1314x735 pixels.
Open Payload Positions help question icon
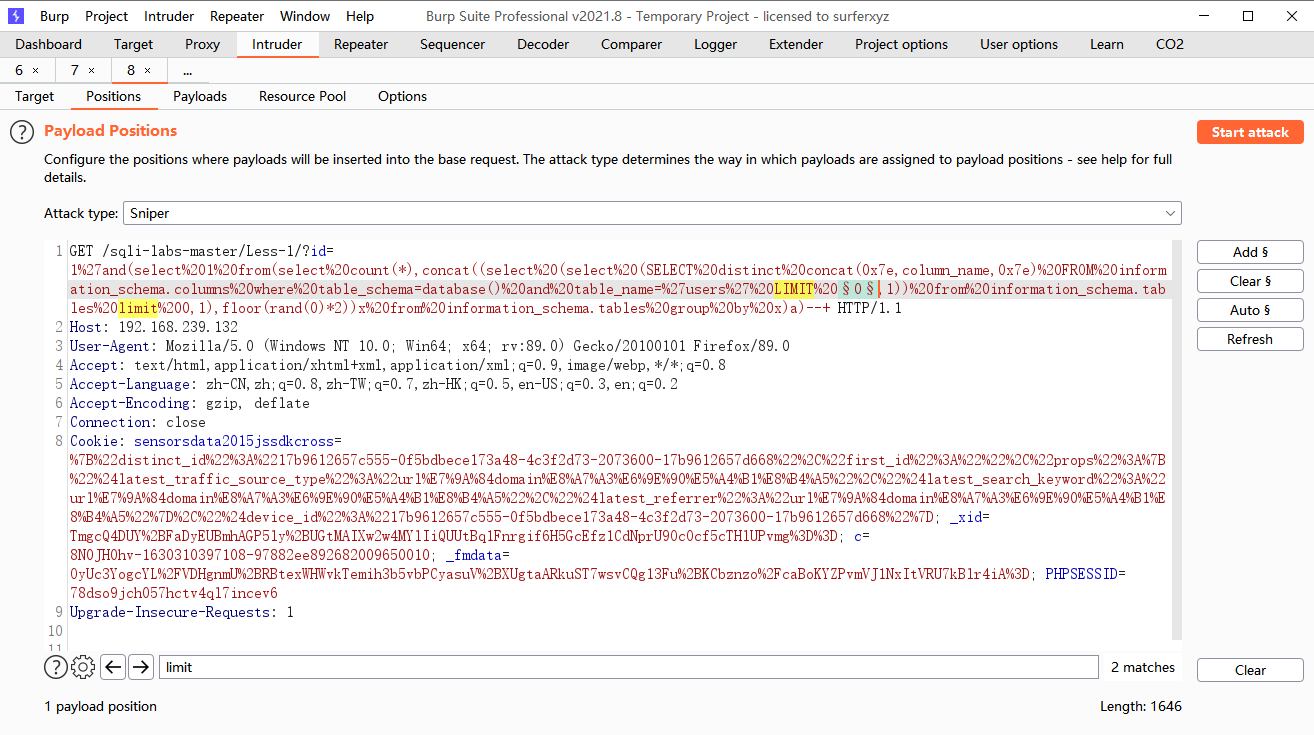click(22, 132)
